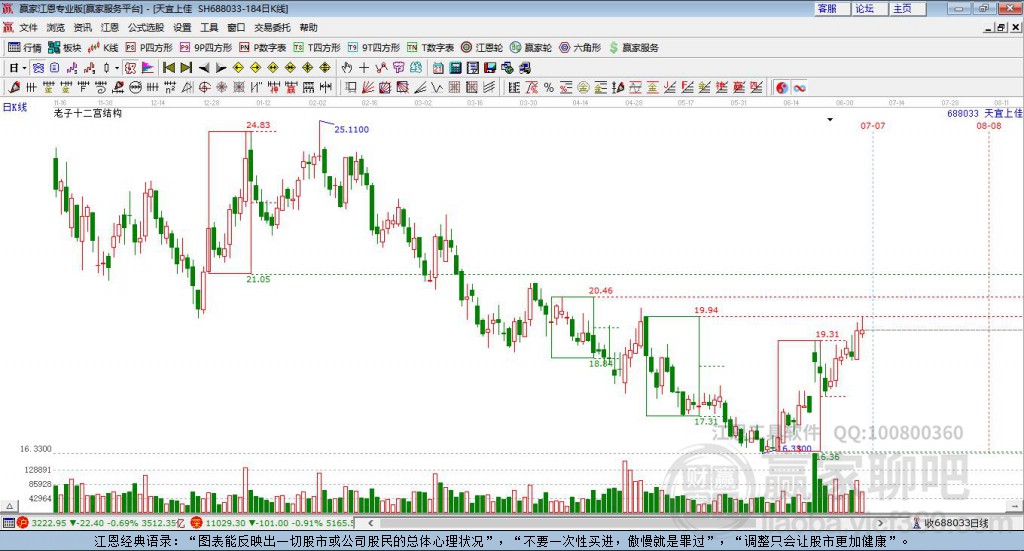Open the 行情 quotes view
The height and width of the screenshot is (551, 1024).
click(24, 48)
